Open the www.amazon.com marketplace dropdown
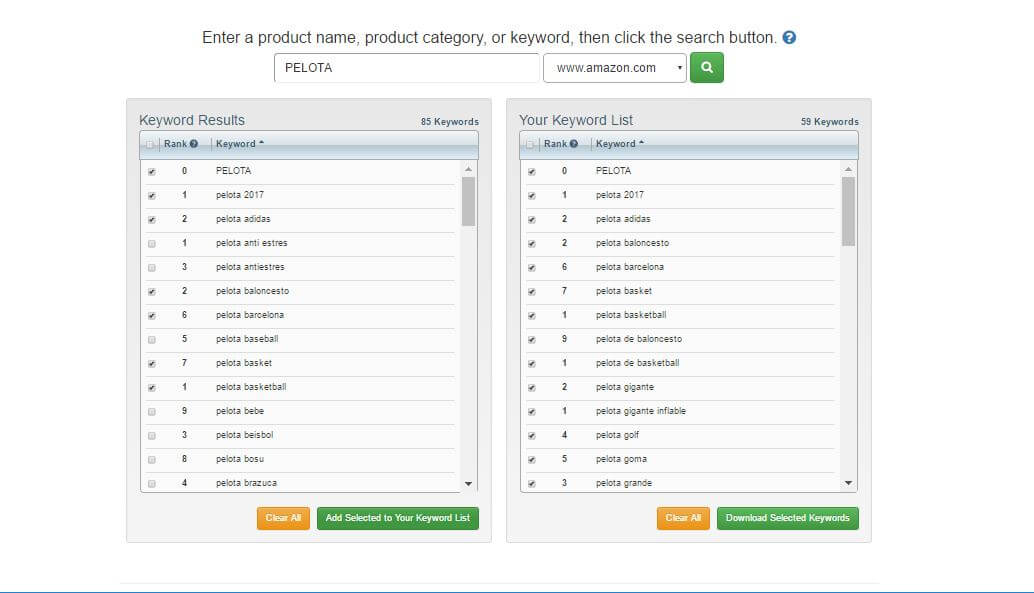 615,68
